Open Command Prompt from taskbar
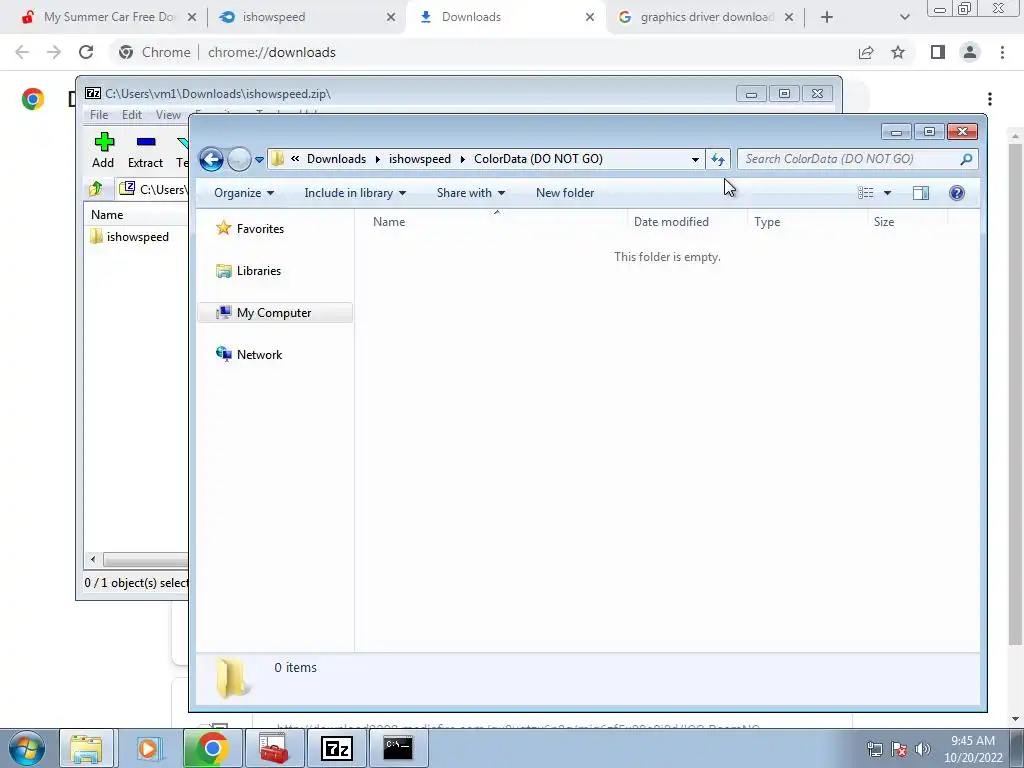 [x=398, y=748]
